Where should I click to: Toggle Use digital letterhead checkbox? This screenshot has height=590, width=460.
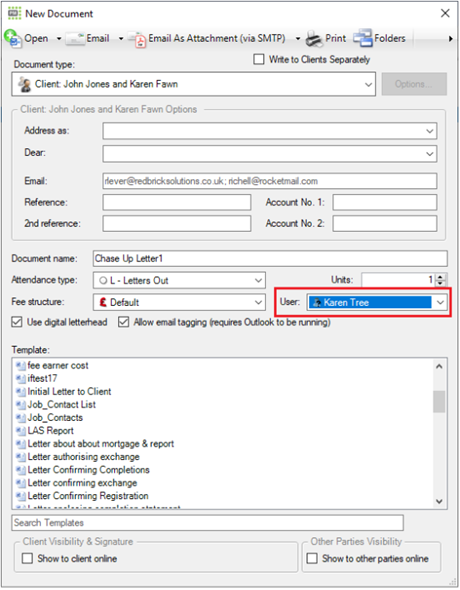click(17, 322)
